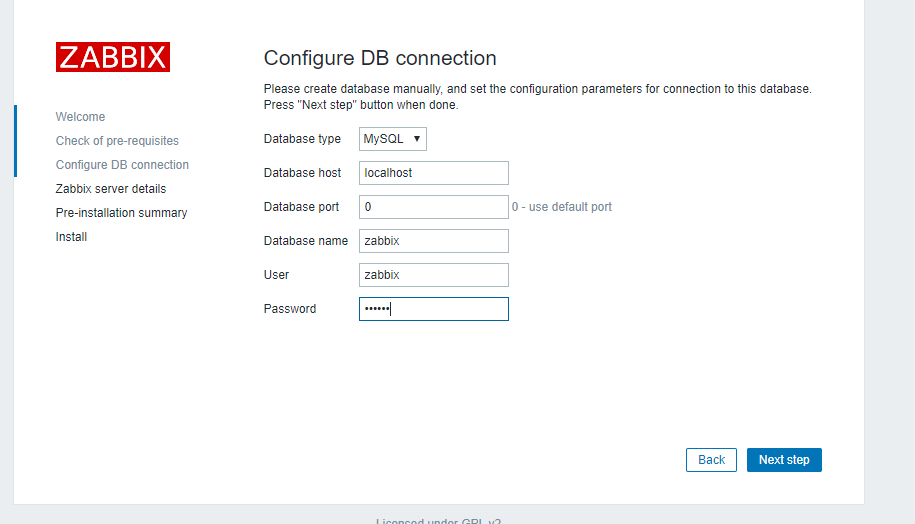Select Check of pre-requisites step
This screenshot has height=524, width=915.
click(117, 141)
